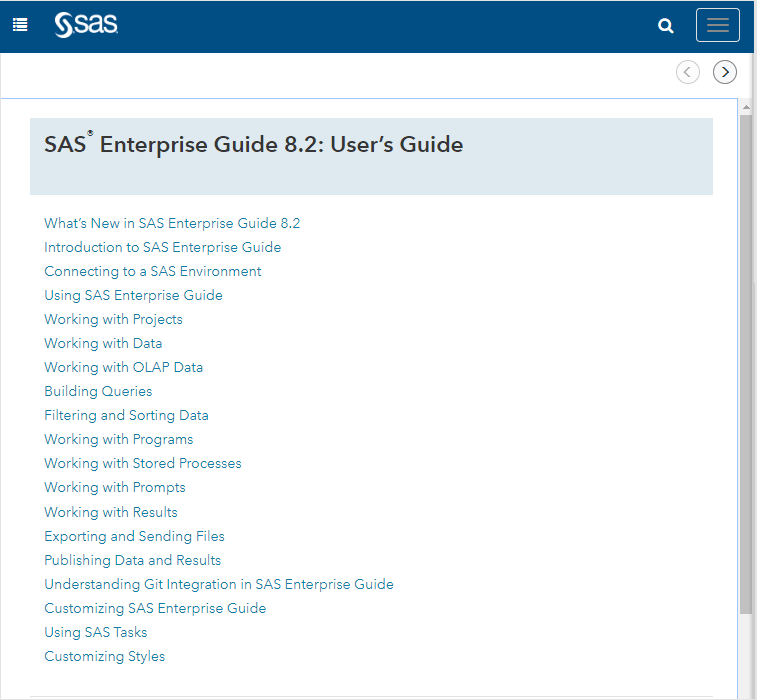757x700 pixels.
Task: Click the vertical scrollbar thumb
Action: (746, 360)
